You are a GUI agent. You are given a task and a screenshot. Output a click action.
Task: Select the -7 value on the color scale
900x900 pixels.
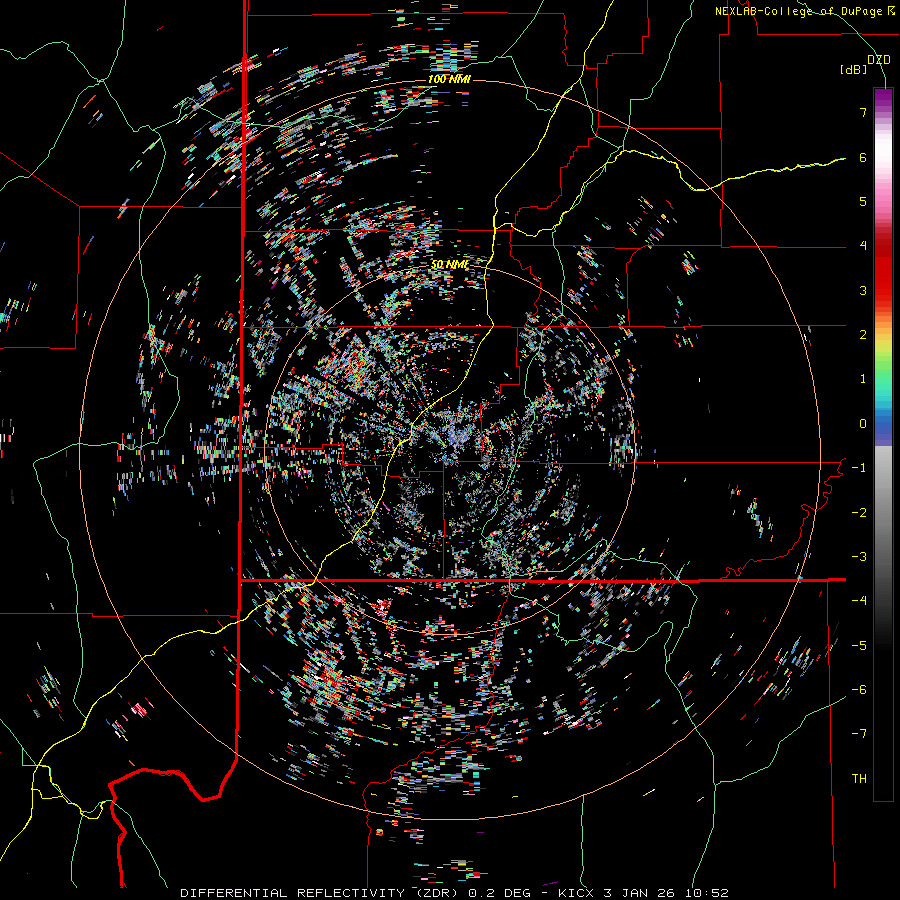[x=859, y=734]
